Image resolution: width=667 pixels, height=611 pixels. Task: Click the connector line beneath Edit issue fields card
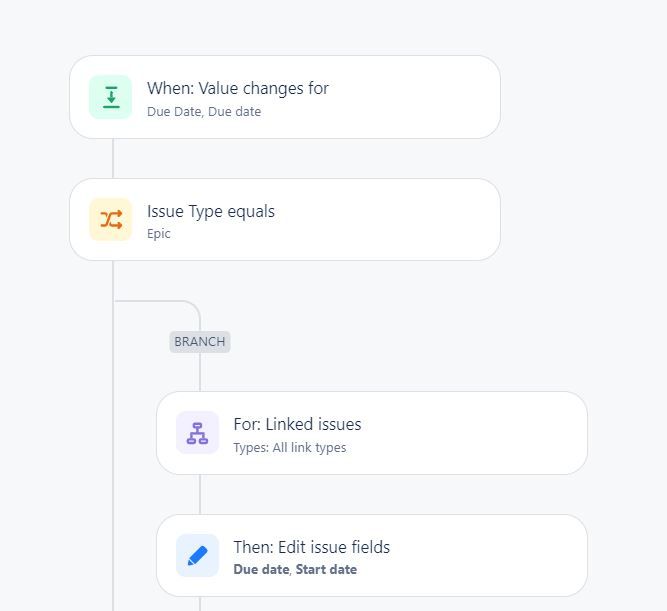coord(200,604)
